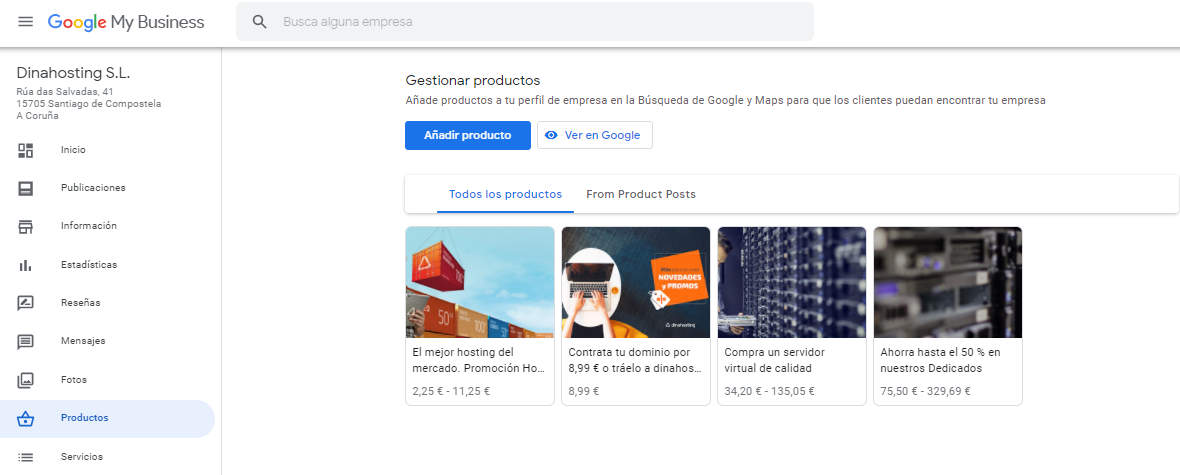Screen dimensions: 1180x475
Task: Click the Dinahosting S.L. business name
Action: click(73, 74)
